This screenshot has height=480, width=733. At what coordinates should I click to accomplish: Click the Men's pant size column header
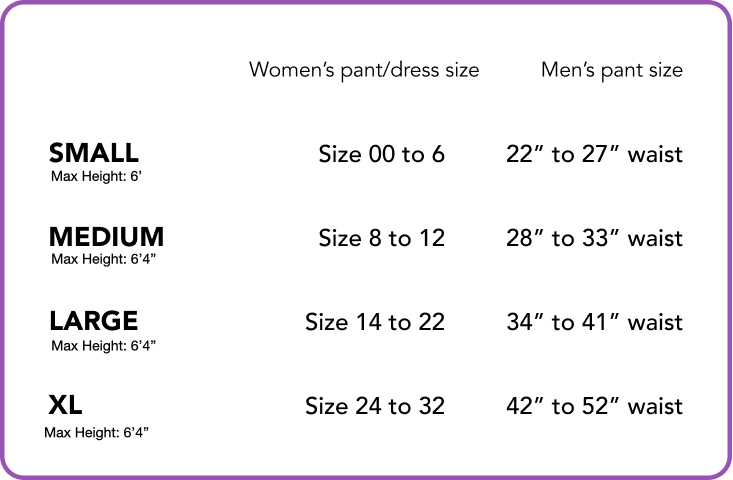[612, 70]
